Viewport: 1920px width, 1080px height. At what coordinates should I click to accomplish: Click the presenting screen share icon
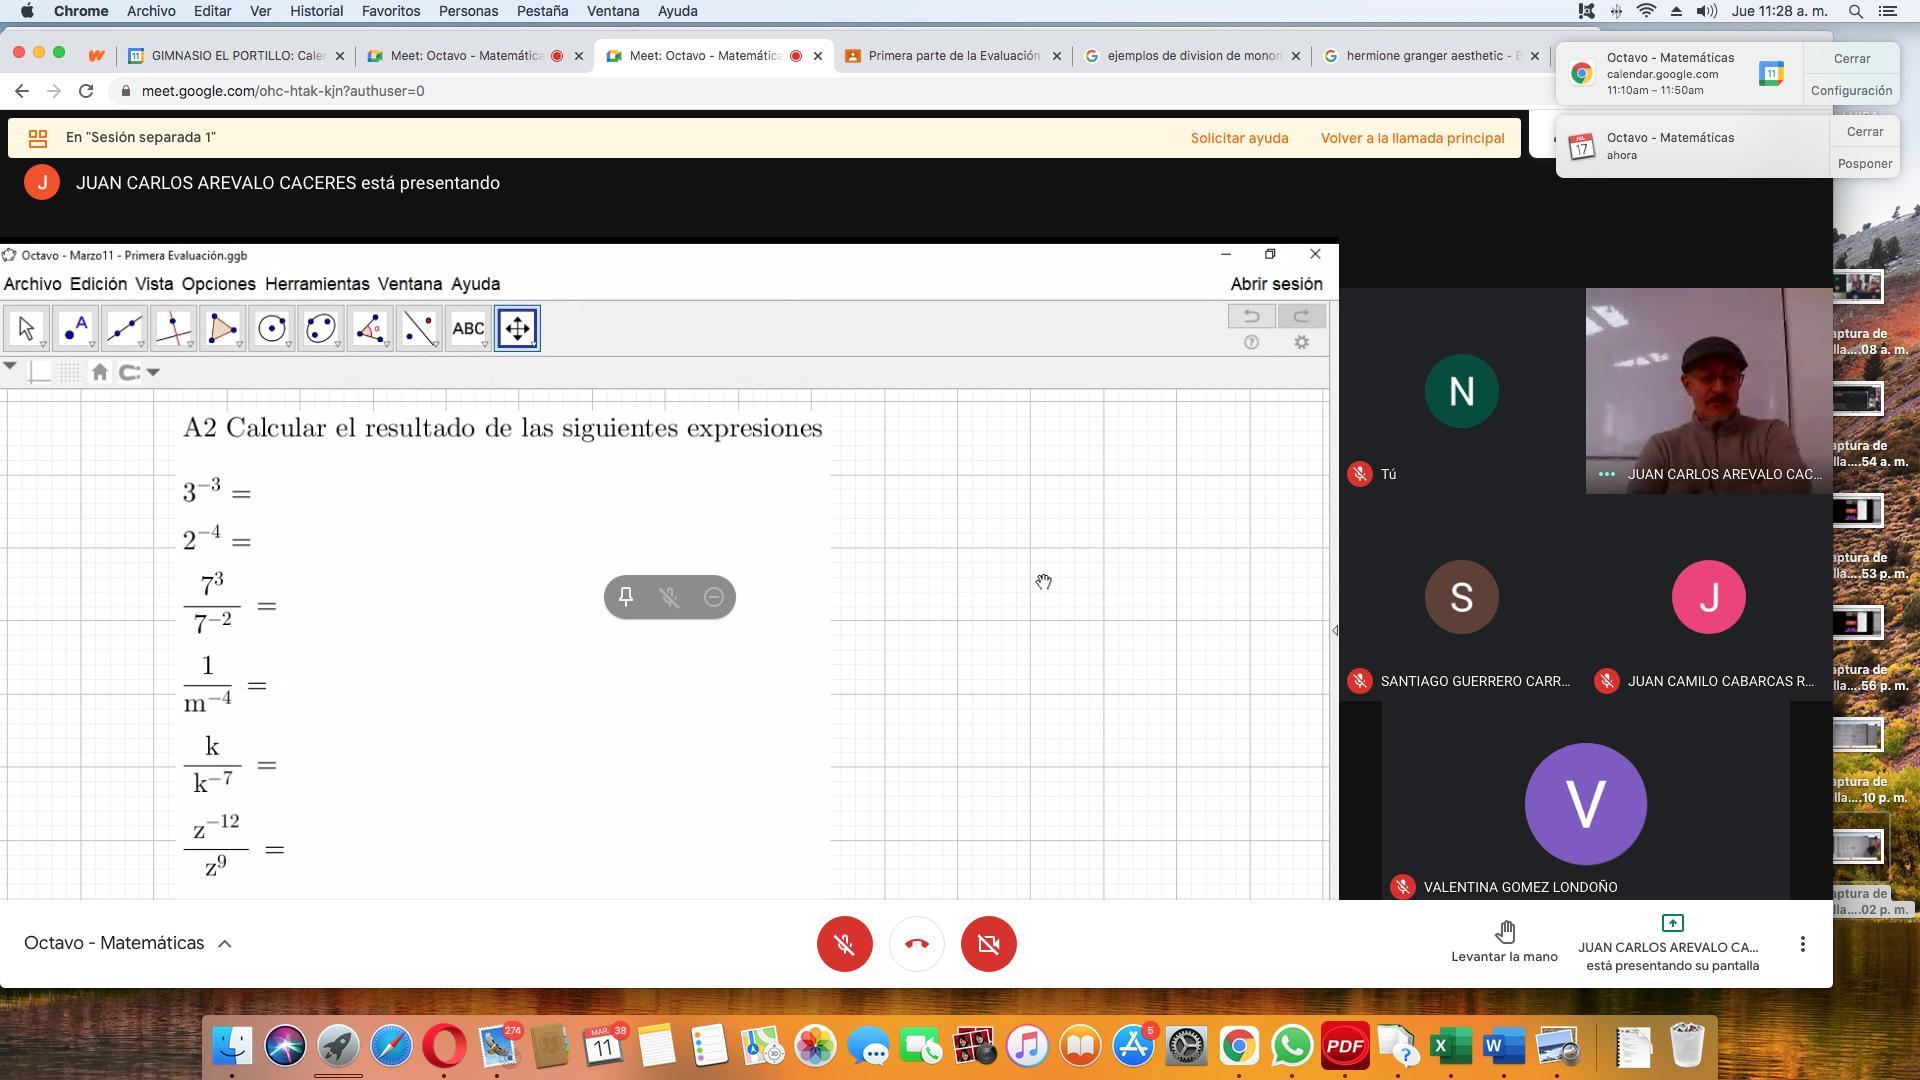pos(1672,923)
